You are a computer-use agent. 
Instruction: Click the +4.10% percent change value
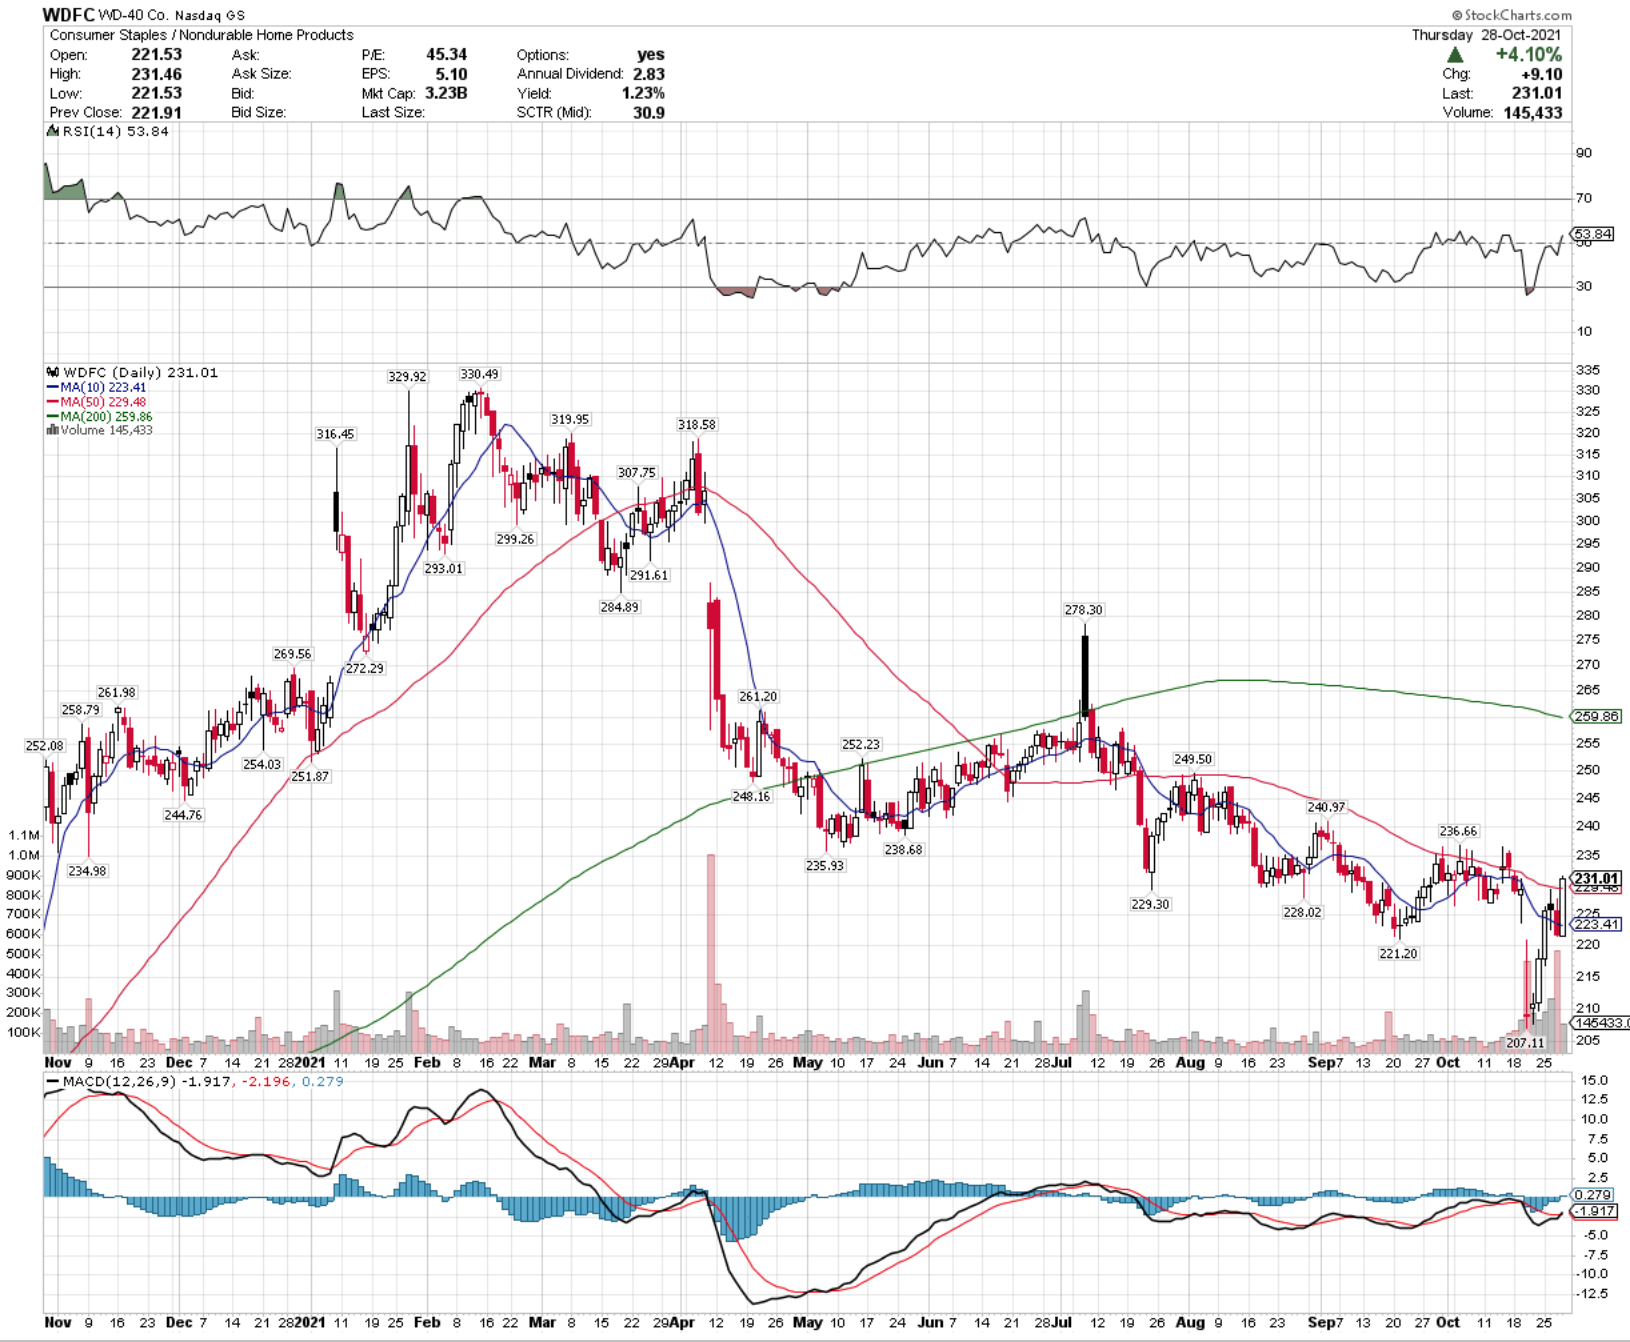pyautogui.click(x=1528, y=55)
